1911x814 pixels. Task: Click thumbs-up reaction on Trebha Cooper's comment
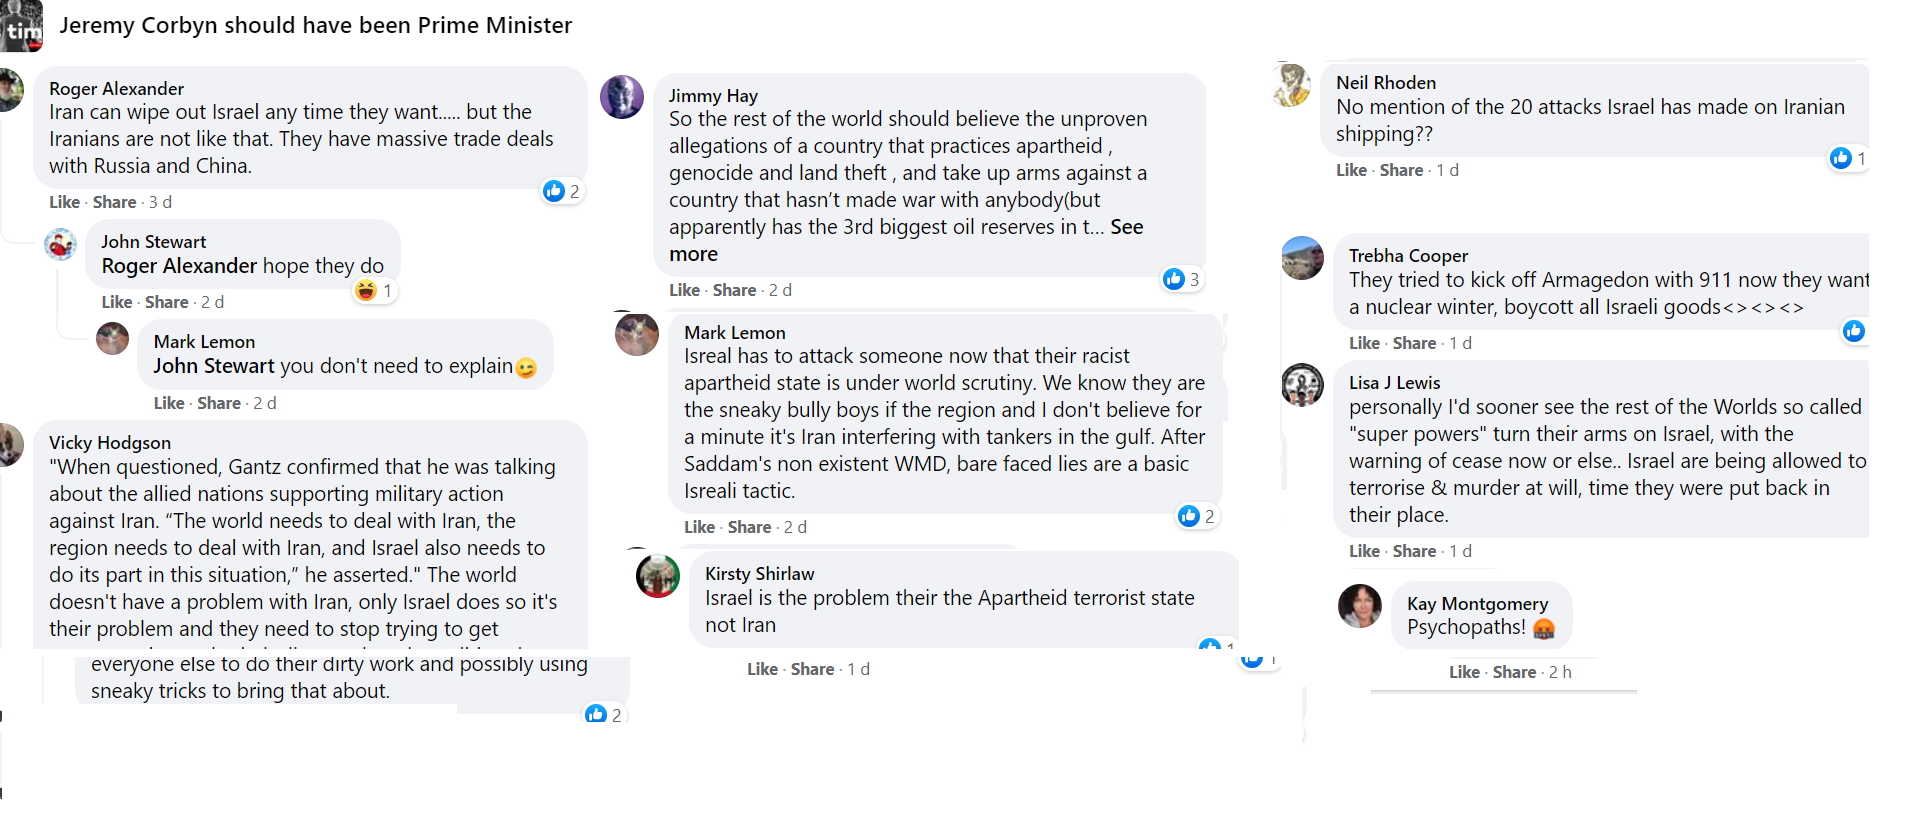point(1853,331)
